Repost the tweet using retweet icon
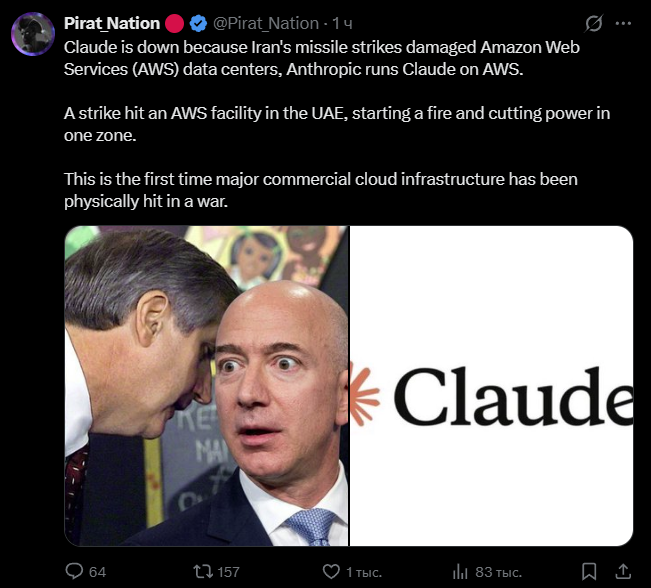This screenshot has width=651, height=588. (x=203, y=571)
